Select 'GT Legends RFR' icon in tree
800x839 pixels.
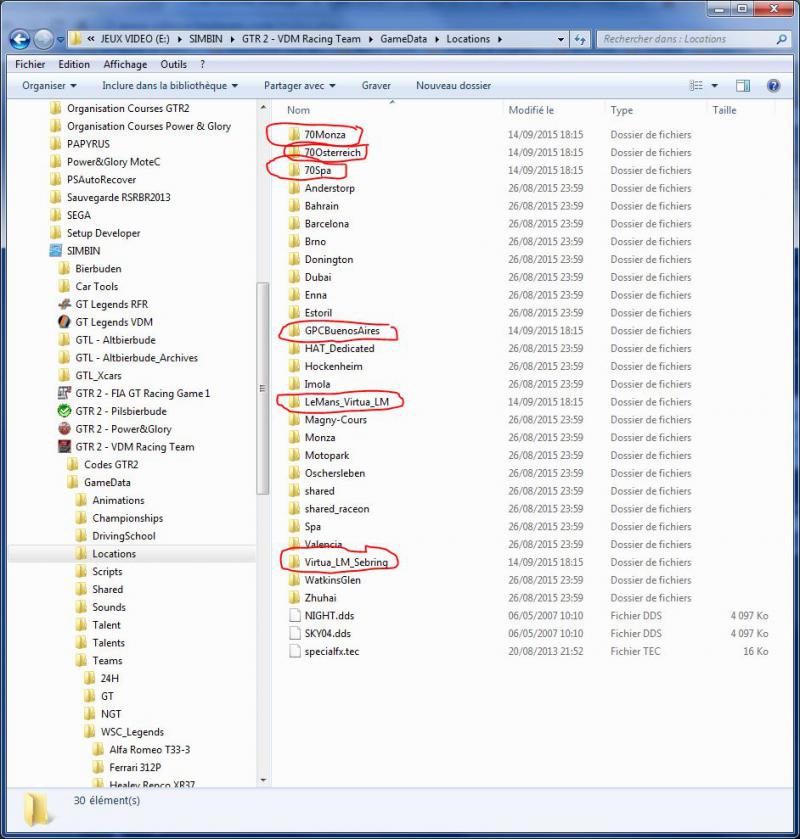click(64, 304)
